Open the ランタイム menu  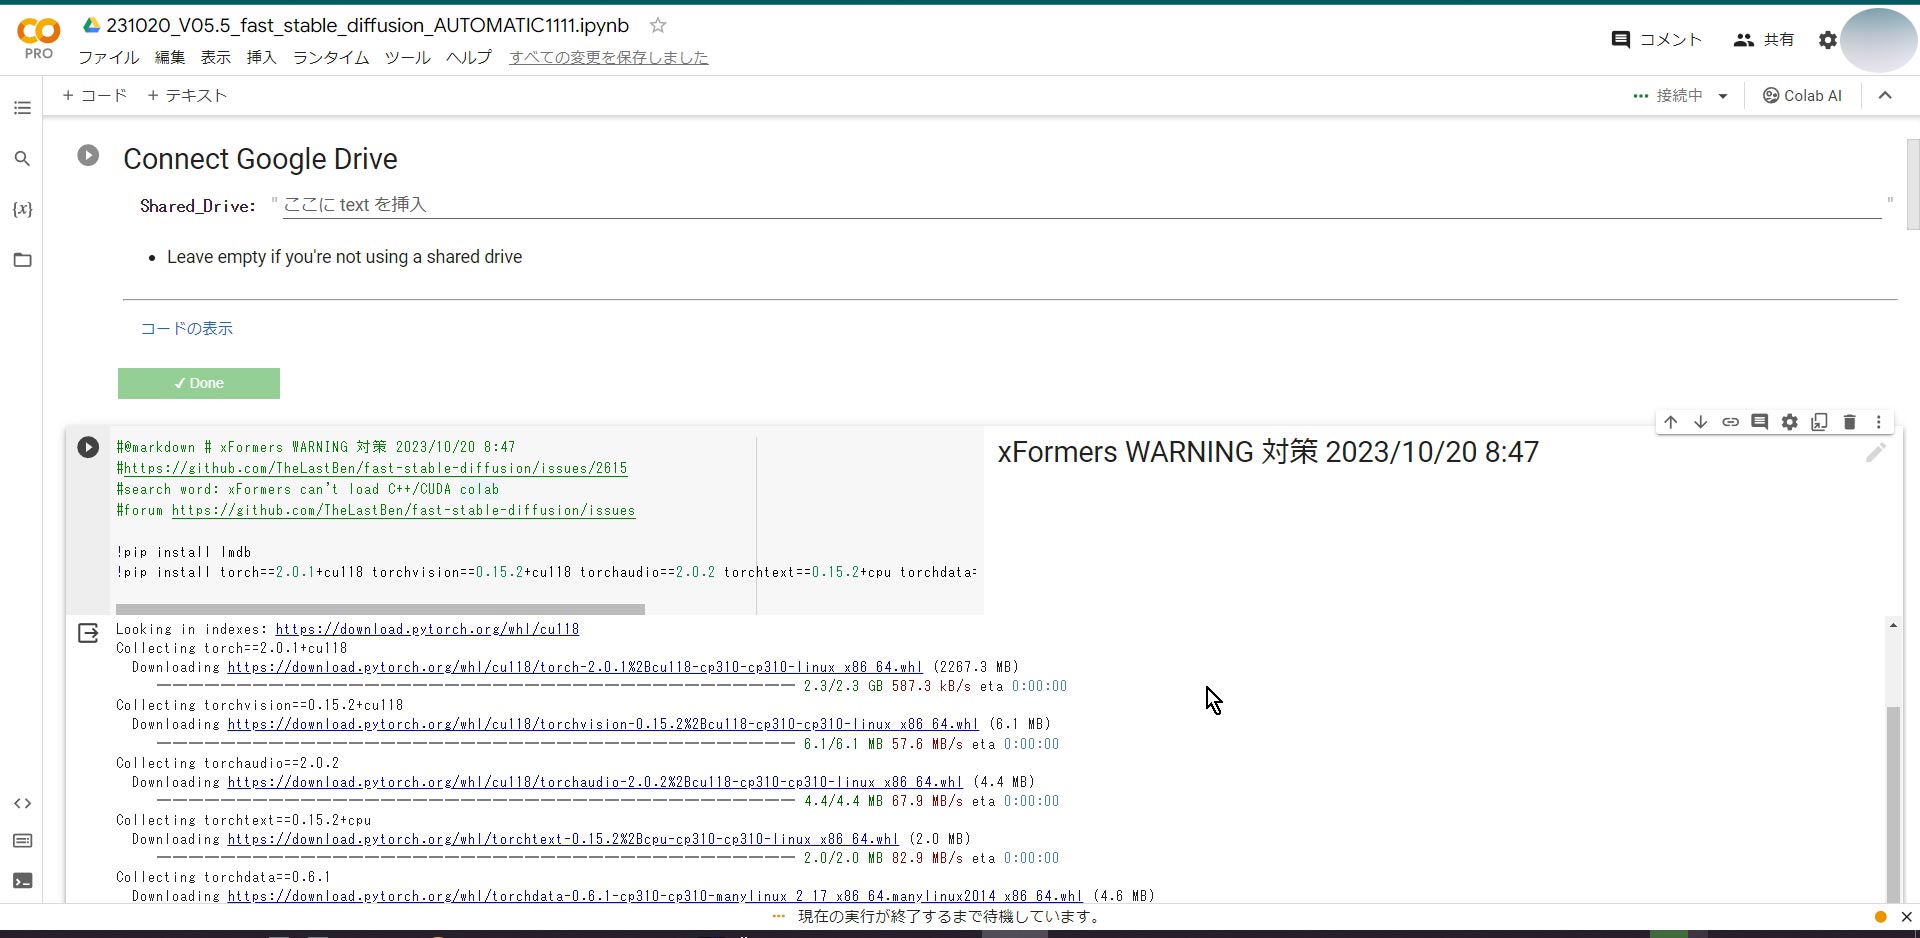[331, 58]
